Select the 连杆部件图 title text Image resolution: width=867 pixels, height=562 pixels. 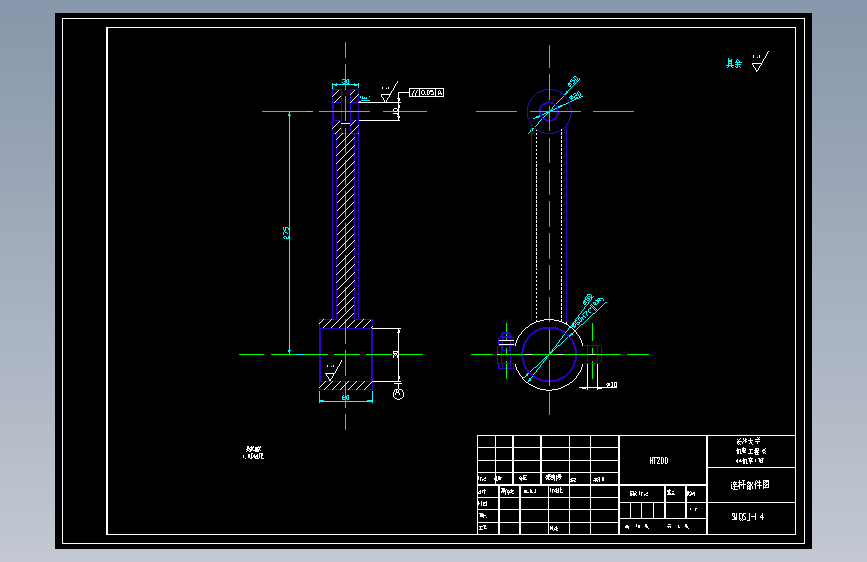coord(750,485)
